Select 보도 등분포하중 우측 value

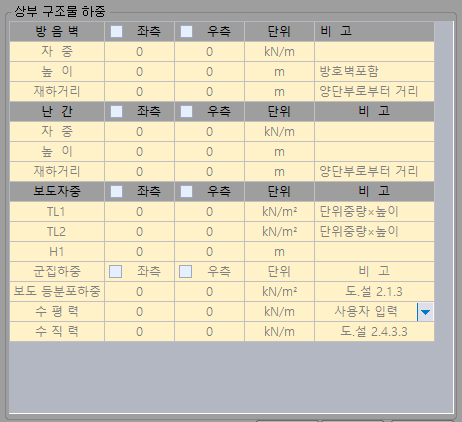pyautogui.click(x=209, y=292)
